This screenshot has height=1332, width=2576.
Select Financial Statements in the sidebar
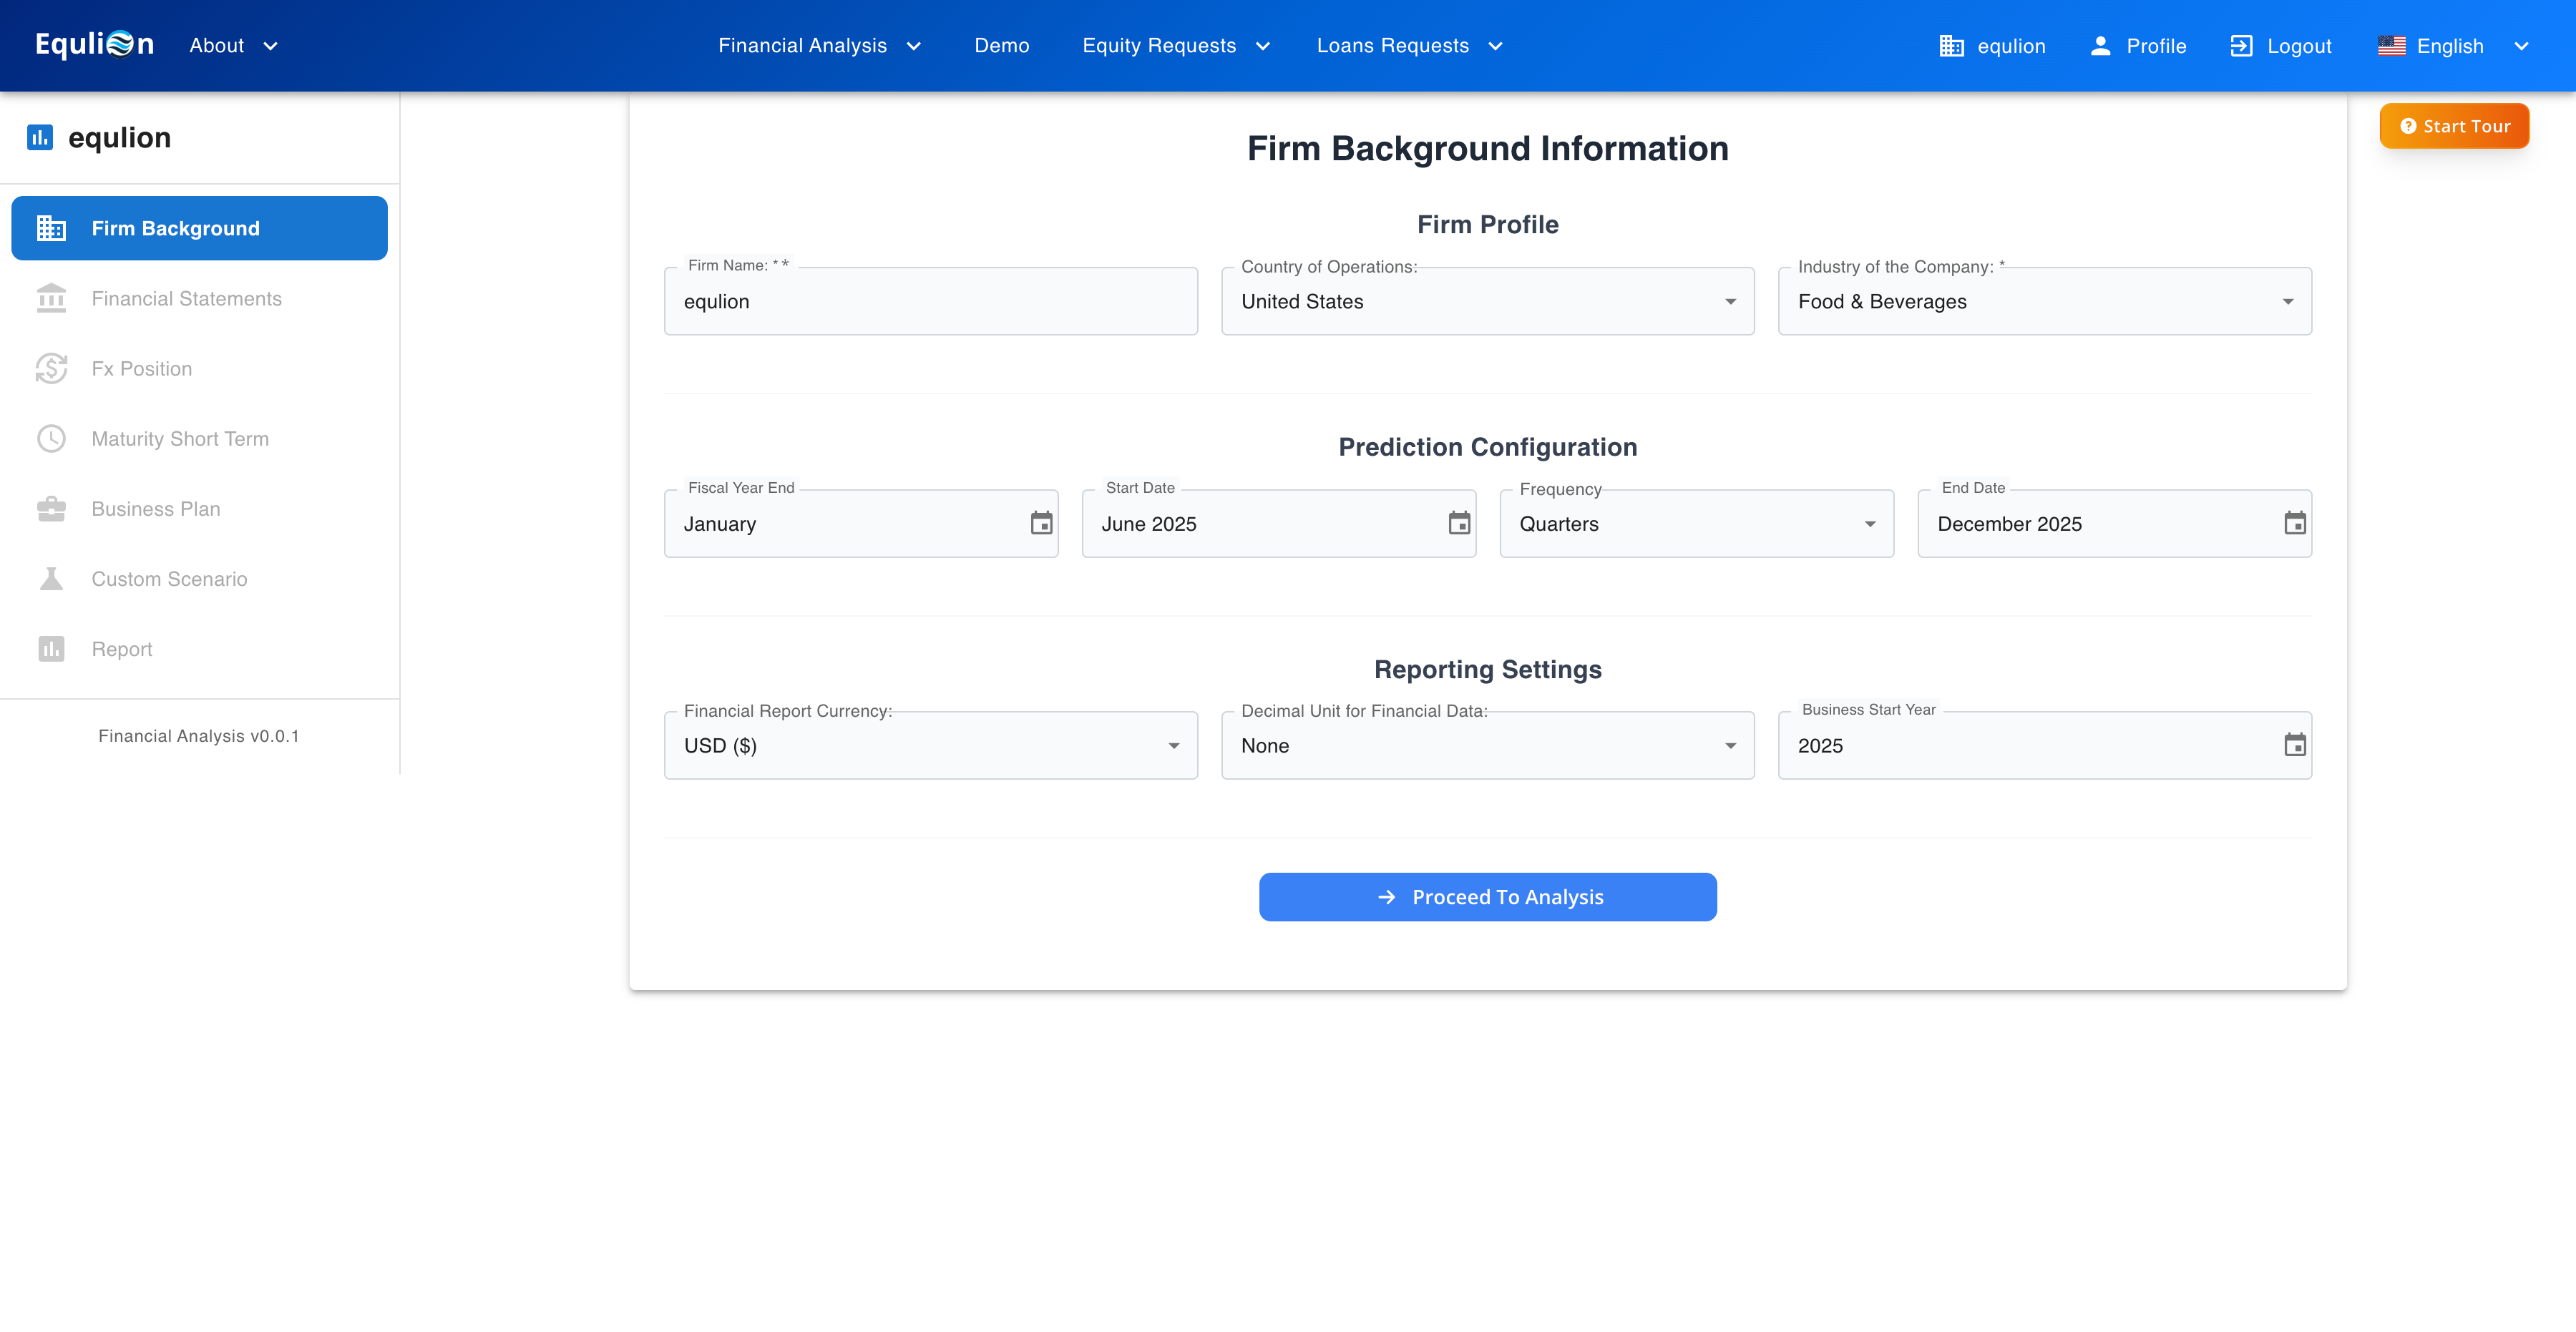point(187,299)
